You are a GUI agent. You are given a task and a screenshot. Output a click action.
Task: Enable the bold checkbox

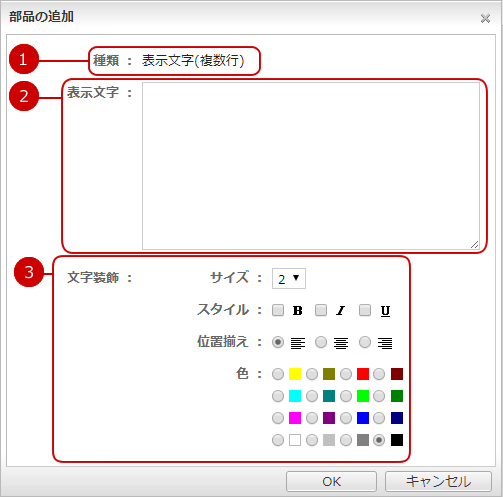[278, 310]
